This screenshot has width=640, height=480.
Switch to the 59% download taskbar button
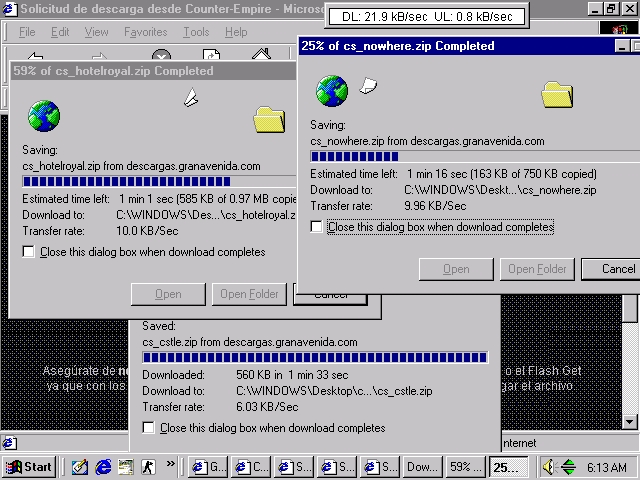tap(464, 466)
